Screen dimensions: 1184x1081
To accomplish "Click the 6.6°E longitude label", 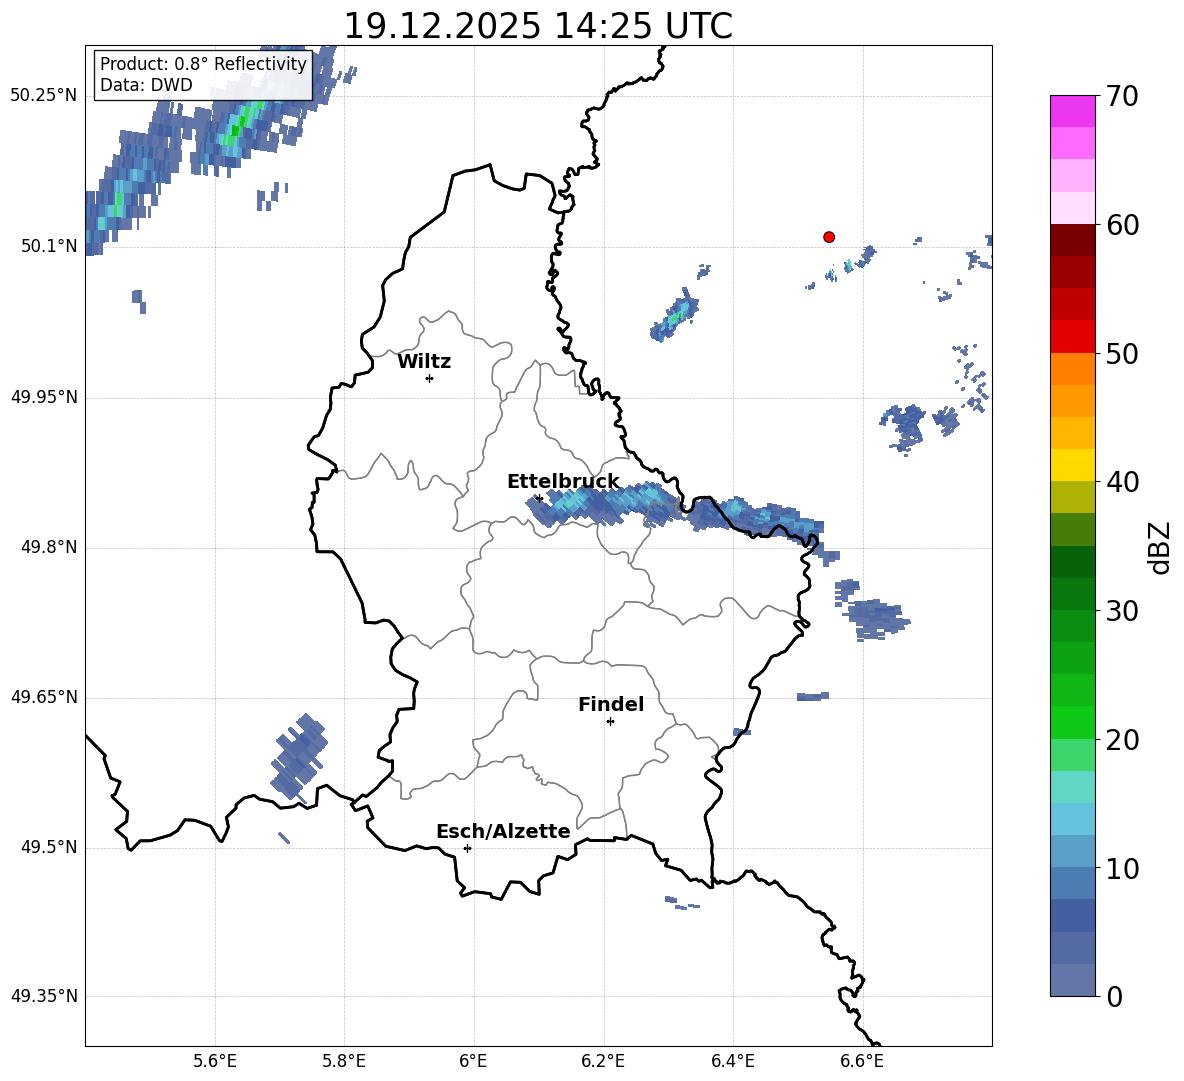I will point(862,1061).
